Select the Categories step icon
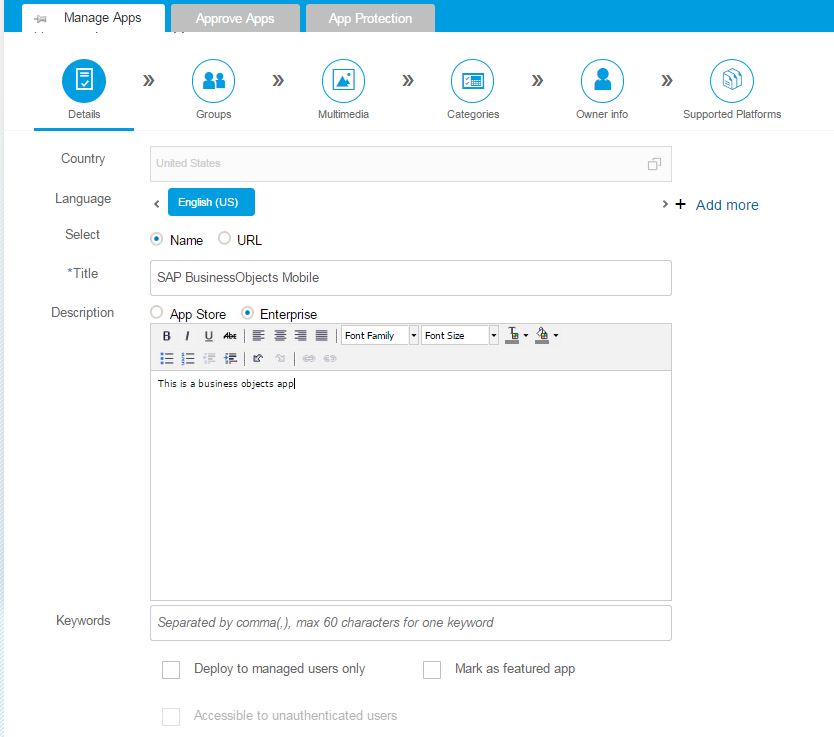Viewport: 834px width, 737px height. [x=473, y=81]
